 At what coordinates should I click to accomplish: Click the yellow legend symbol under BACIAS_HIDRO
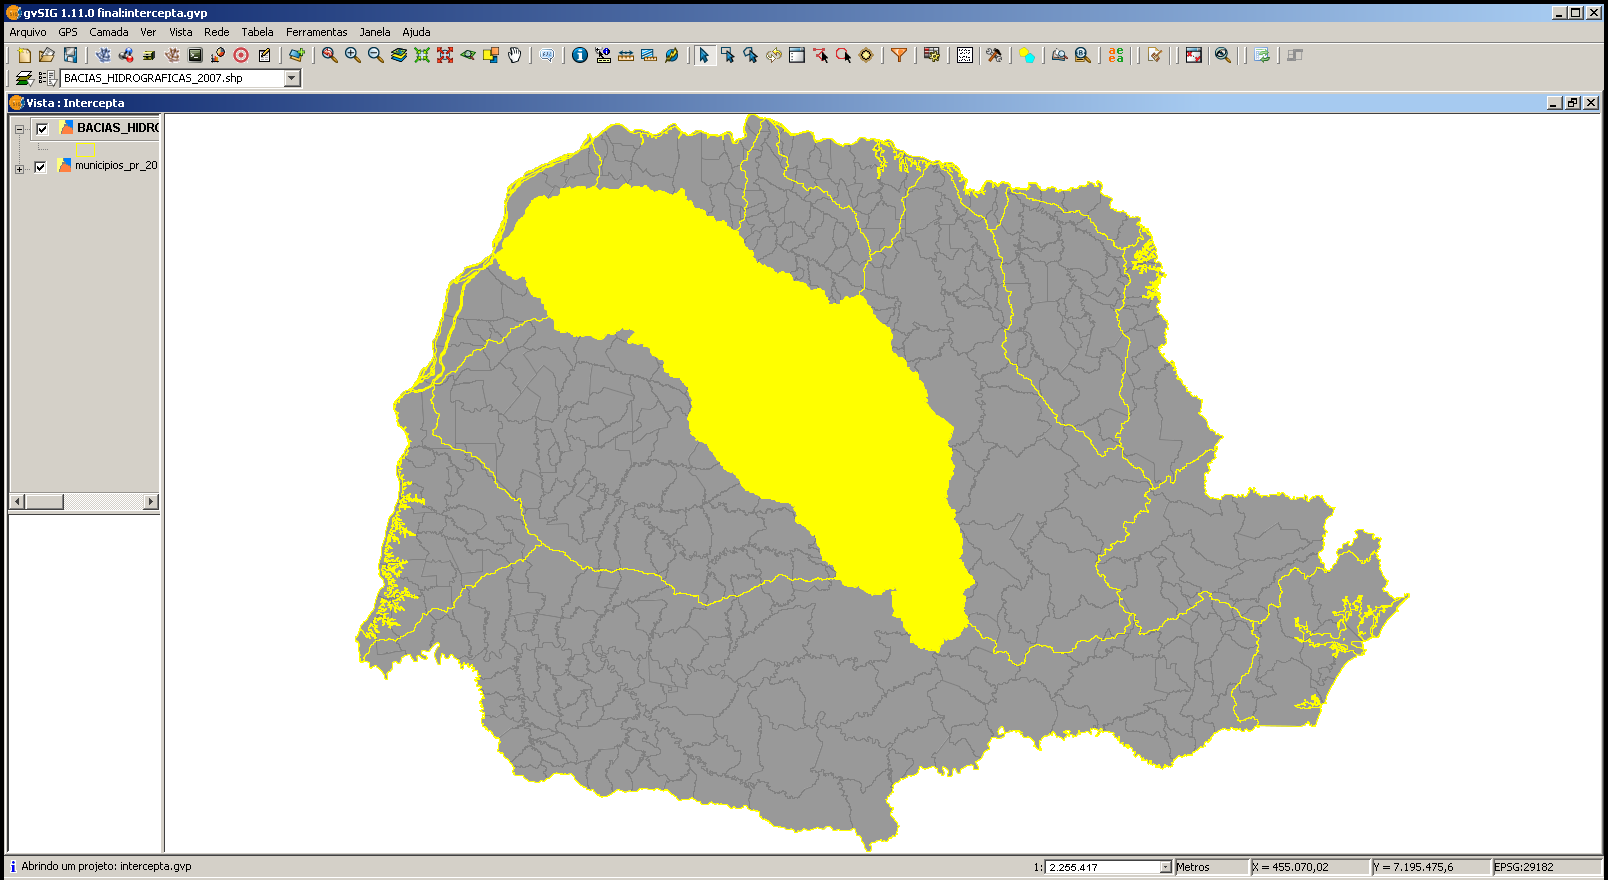point(85,149)
